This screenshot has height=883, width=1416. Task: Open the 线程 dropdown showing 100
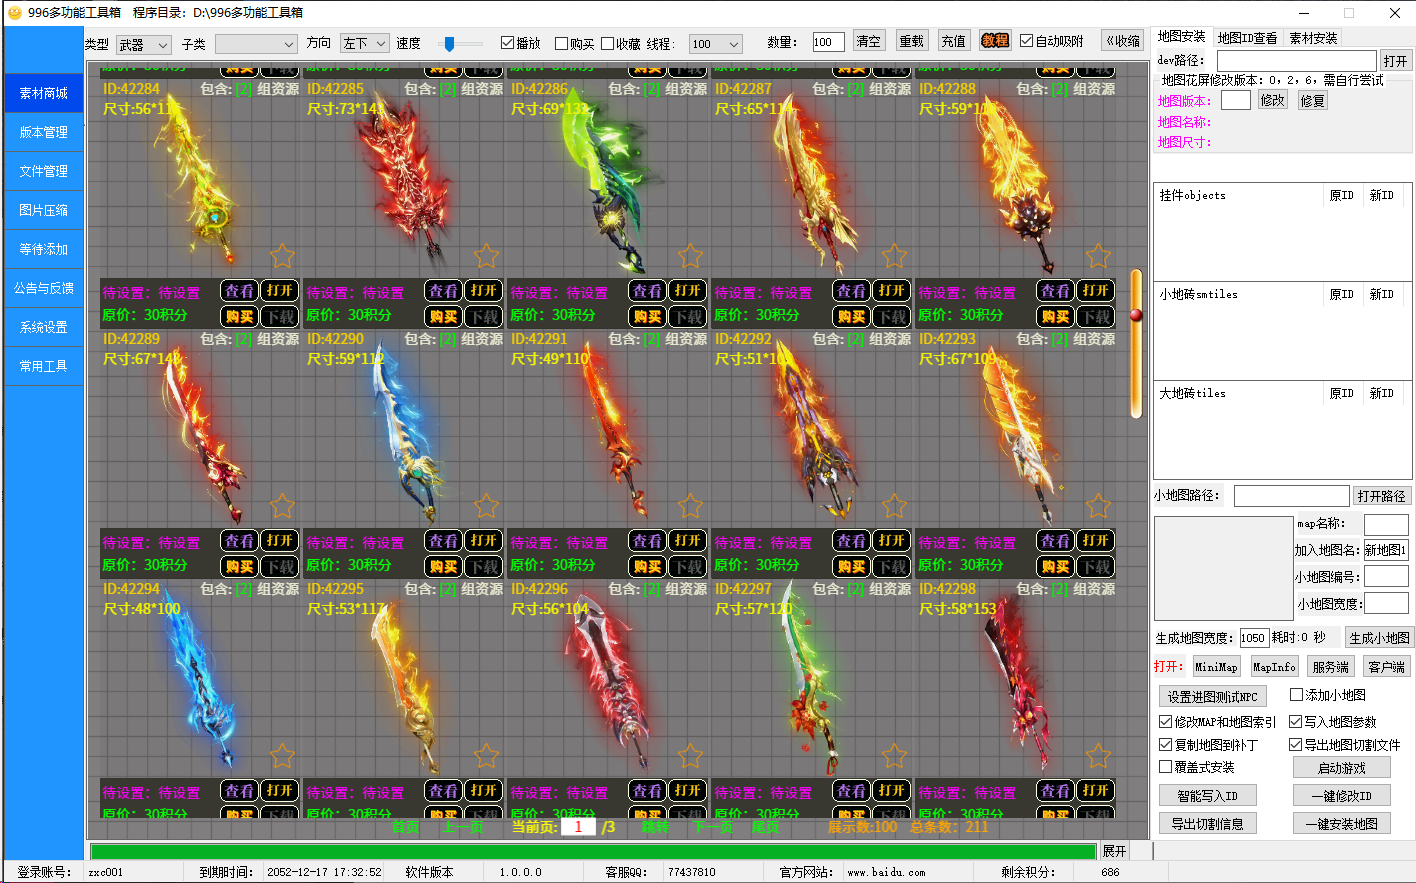(x=716, y=44)
